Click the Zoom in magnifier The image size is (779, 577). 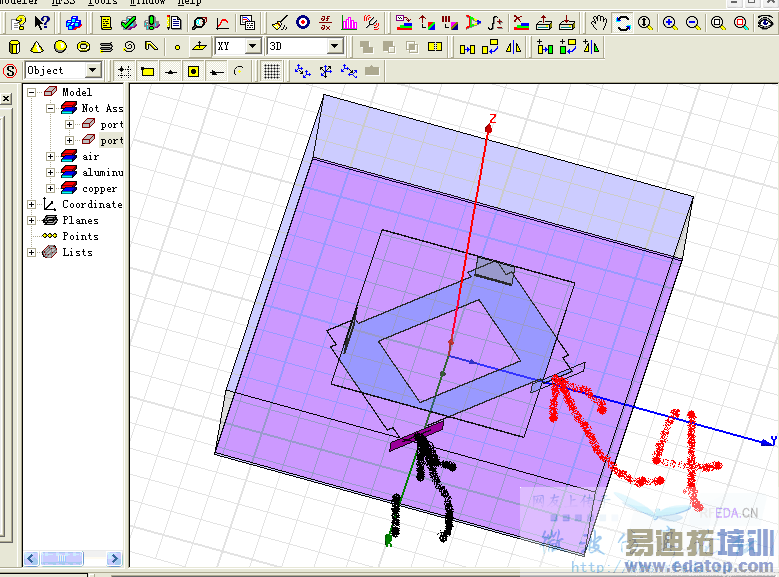pos(669,22)
